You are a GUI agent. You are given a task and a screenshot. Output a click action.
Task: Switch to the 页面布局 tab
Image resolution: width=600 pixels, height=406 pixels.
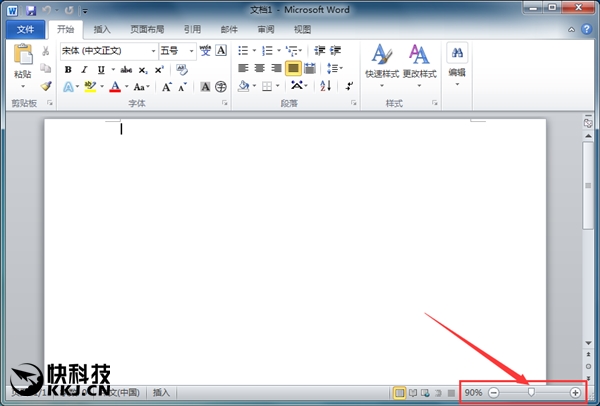(x=147, y=29)
